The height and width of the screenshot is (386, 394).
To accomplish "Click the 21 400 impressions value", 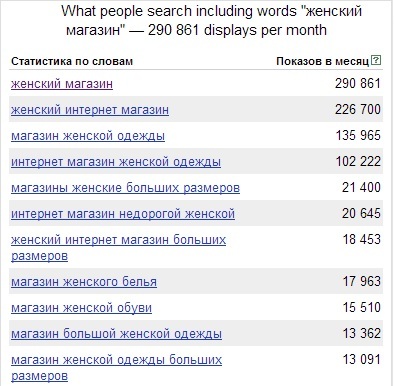I will 361,187.
